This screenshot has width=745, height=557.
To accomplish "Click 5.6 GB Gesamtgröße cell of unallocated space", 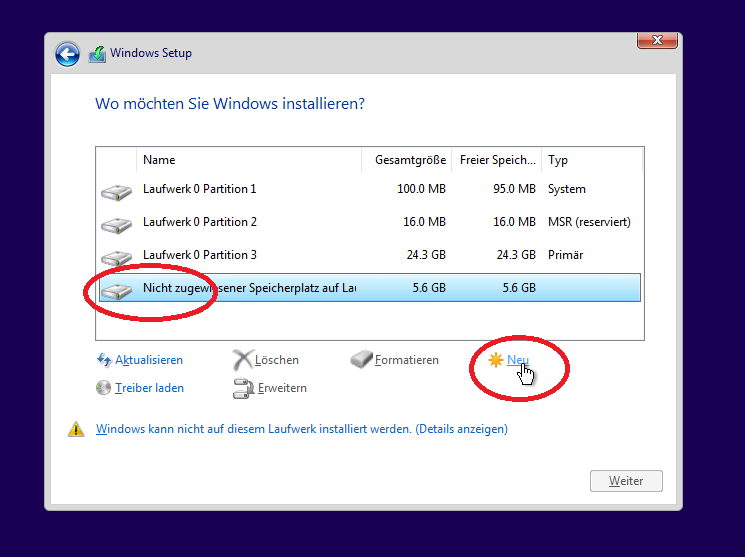I will pos(429,288).
